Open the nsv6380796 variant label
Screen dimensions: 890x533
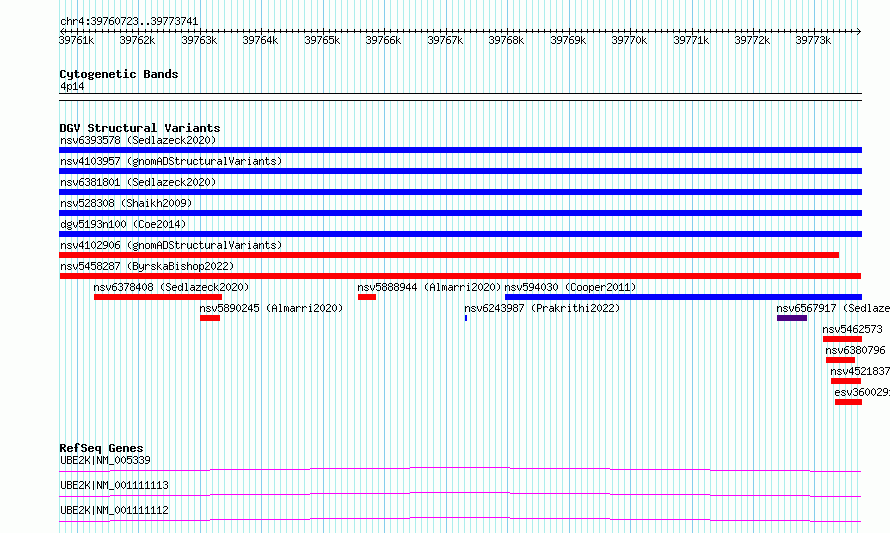pyautogui.click(x=855, y=350)
